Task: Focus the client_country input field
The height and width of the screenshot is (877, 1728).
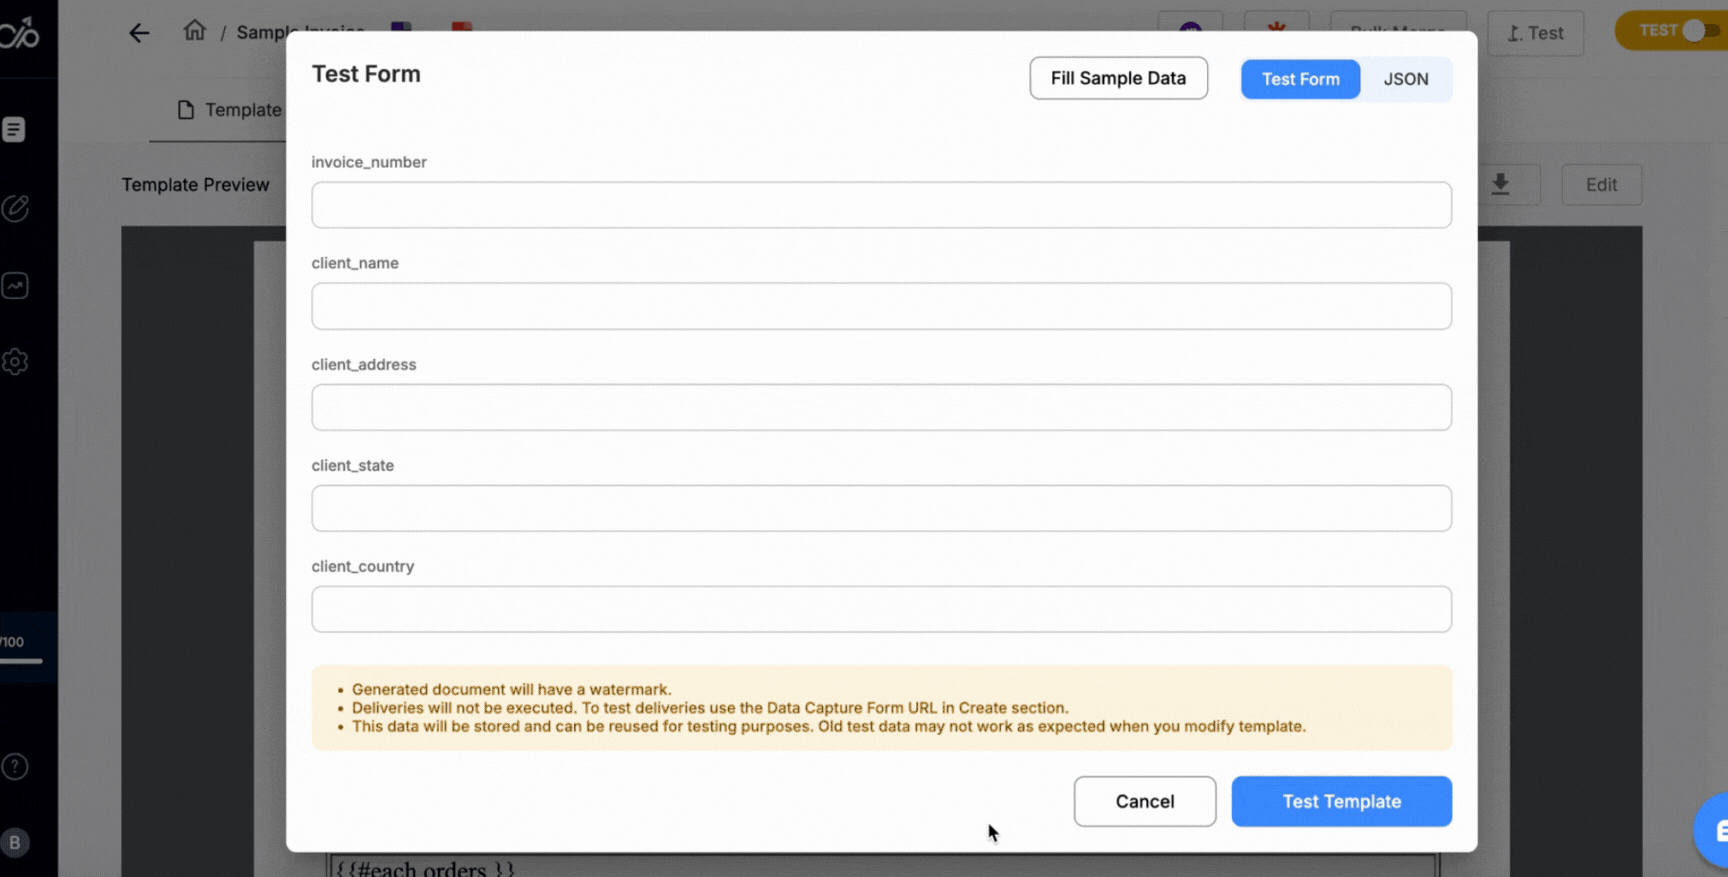Action: (881, 609)
